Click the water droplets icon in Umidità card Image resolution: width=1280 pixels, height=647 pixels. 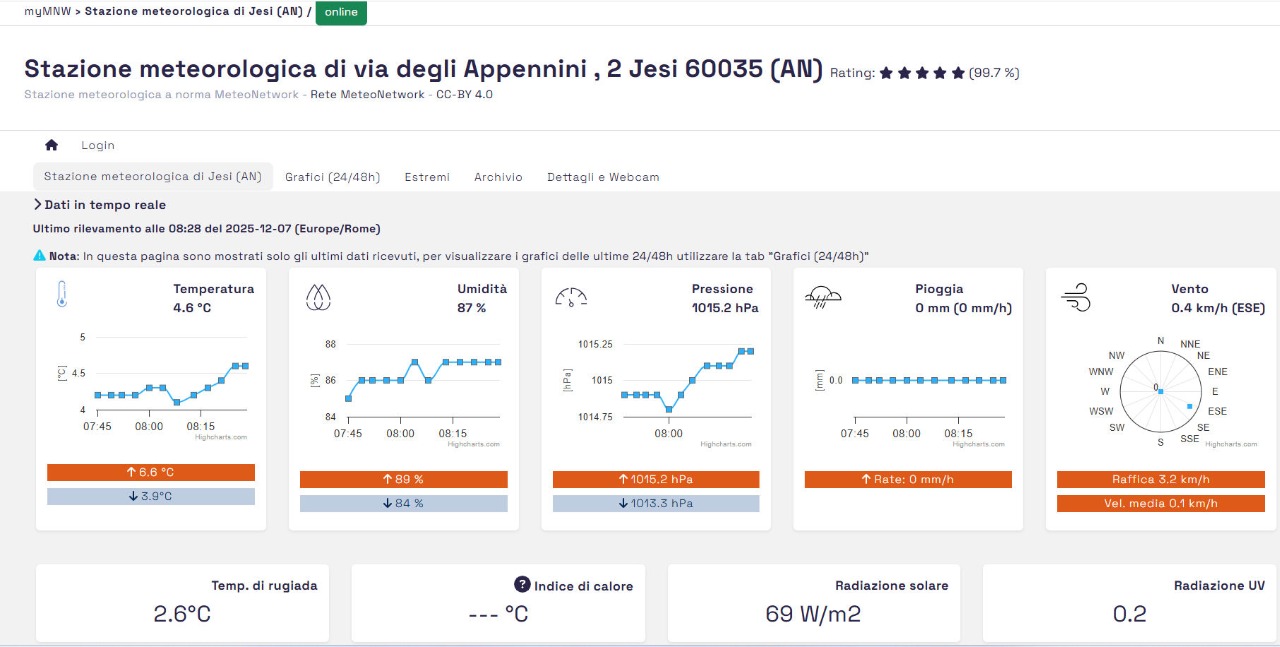point(317,297)
